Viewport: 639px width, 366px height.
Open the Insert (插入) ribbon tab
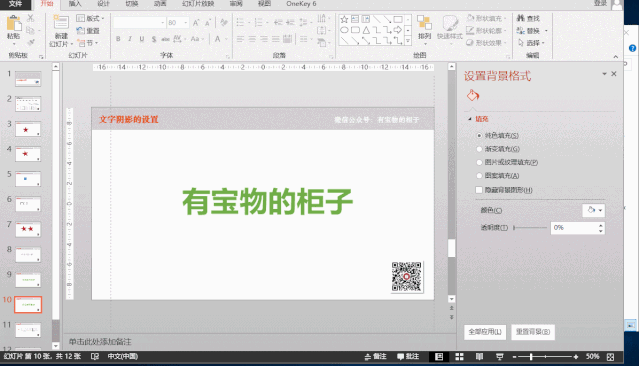click(75, 4)
